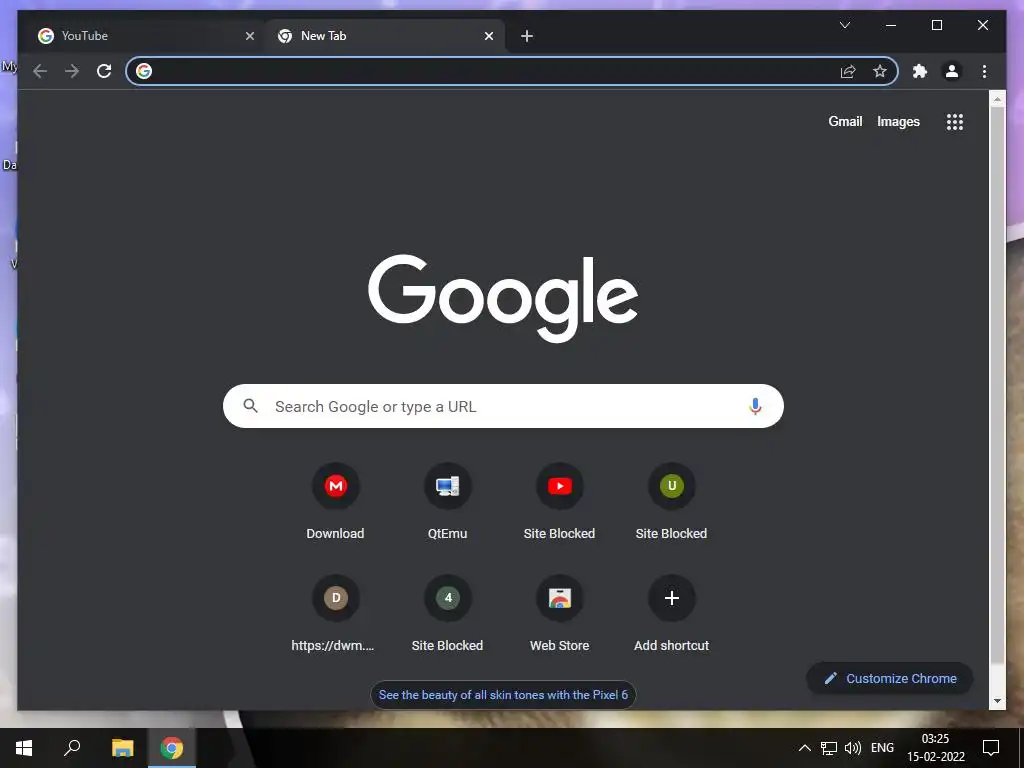Bookmark this tab with the star icon
This screenshot has width=1024, height=768.
click(x=880, y=71)
